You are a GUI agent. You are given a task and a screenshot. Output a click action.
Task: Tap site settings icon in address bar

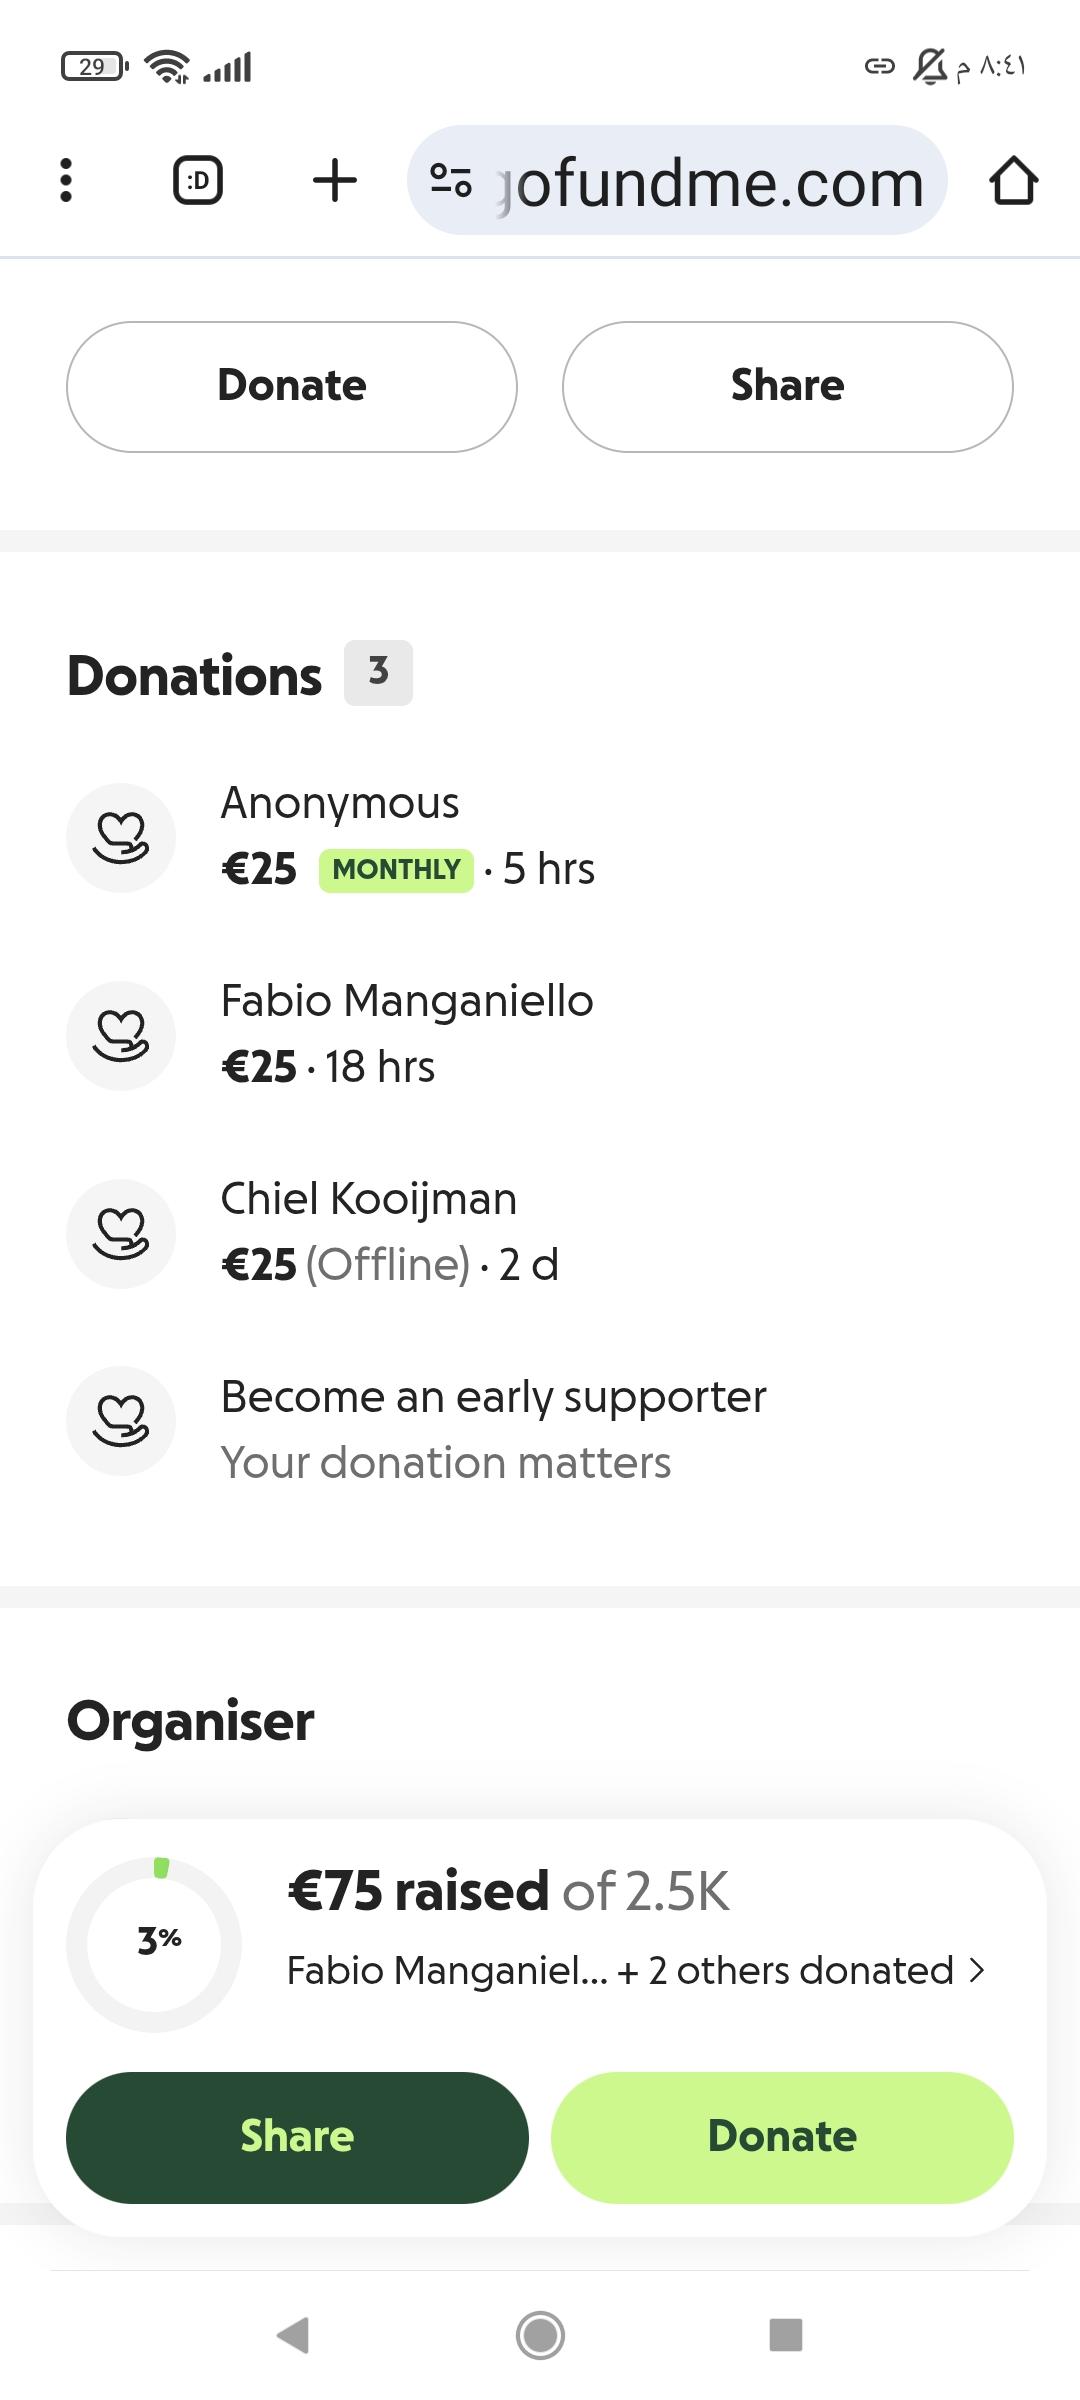tap(451, 181)
